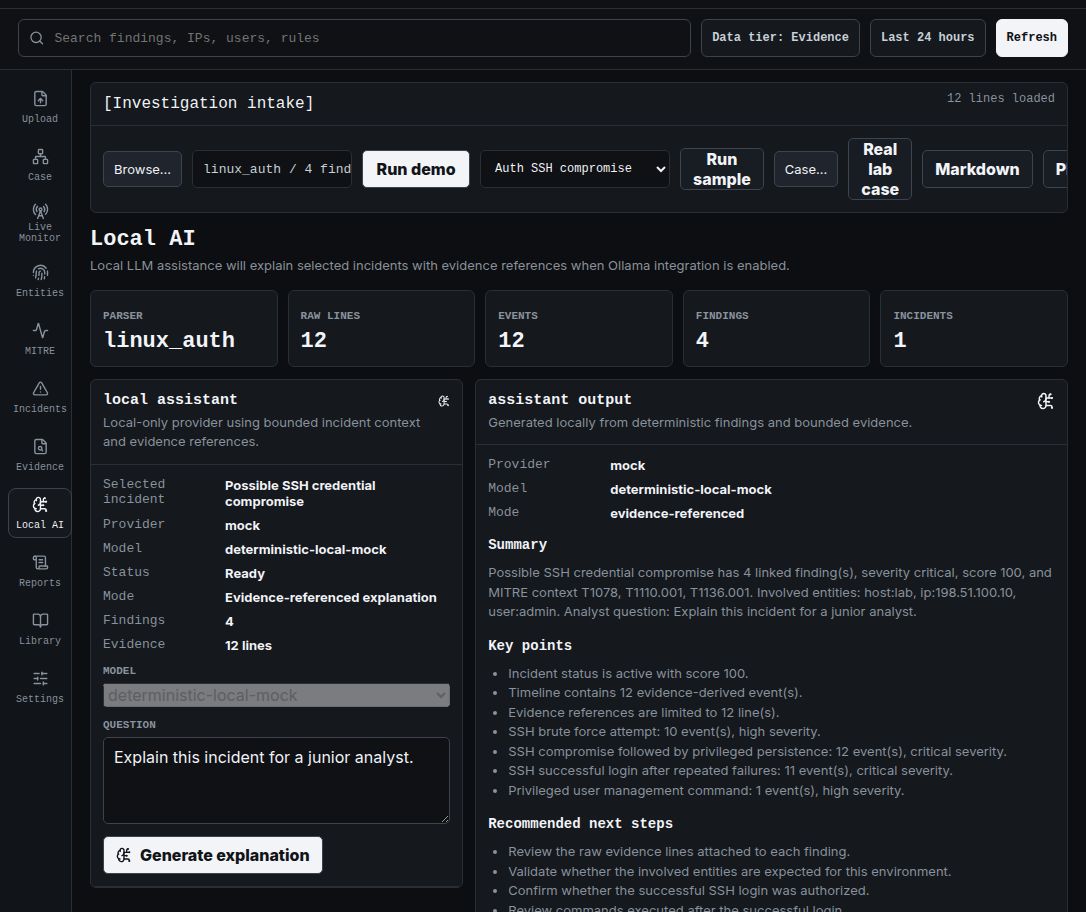Click the Refresh button
Screen dimensions: 1086x912
[x=1031, y=37]
